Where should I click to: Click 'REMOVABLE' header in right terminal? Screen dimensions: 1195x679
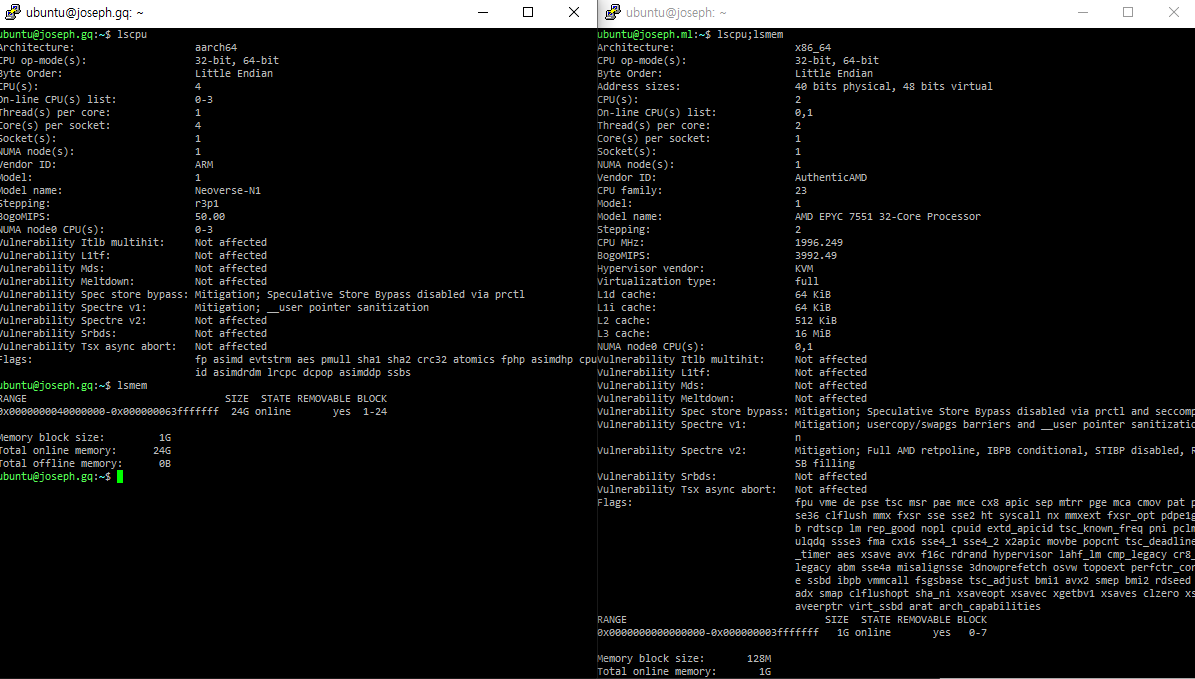924,620
